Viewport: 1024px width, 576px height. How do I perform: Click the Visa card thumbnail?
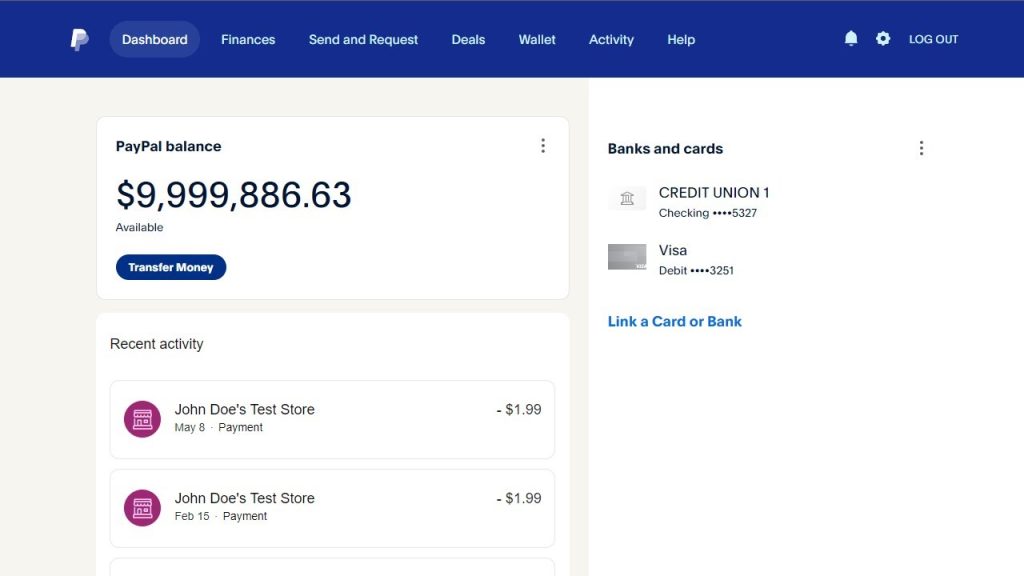(x=627, y=257)
